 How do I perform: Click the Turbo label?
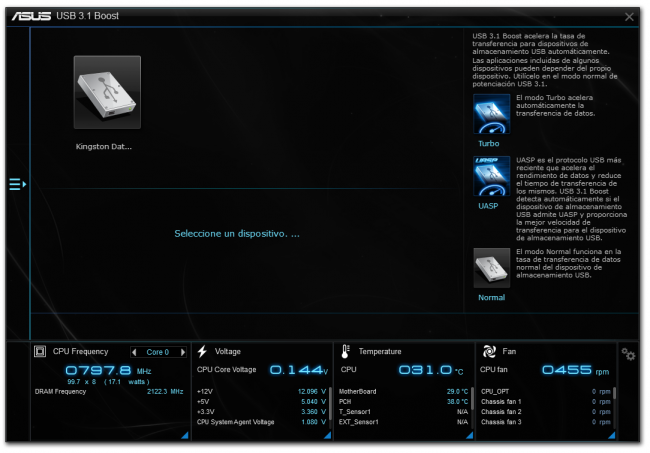coord(489,143)
